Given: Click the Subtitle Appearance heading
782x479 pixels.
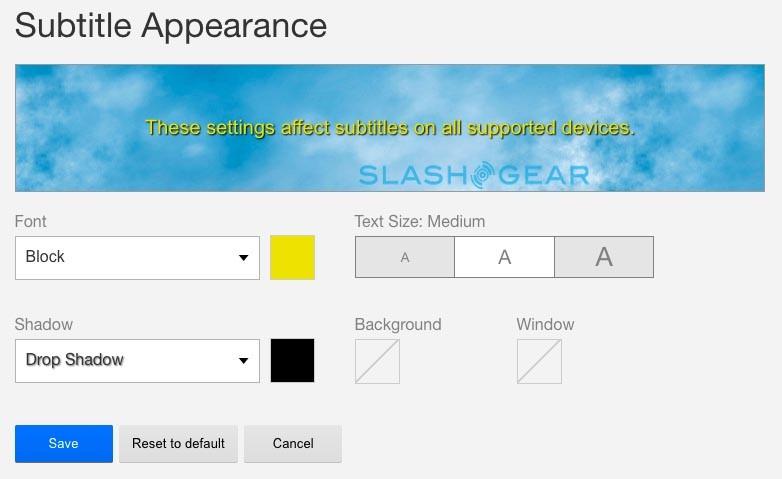Looking at the screenshot, I should (171, 26).
